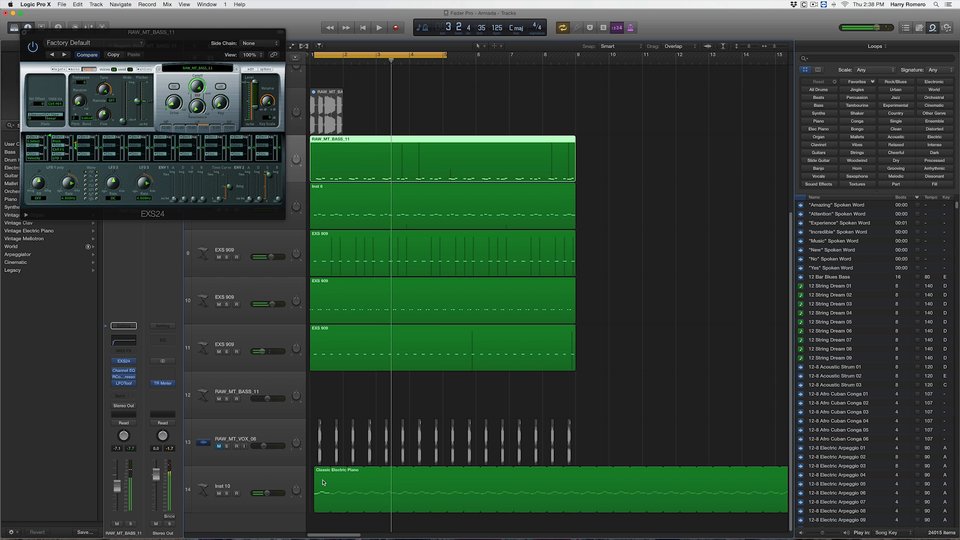Open the Navigate menu
Screen dimensions: 960x540
tap(120, 4)
